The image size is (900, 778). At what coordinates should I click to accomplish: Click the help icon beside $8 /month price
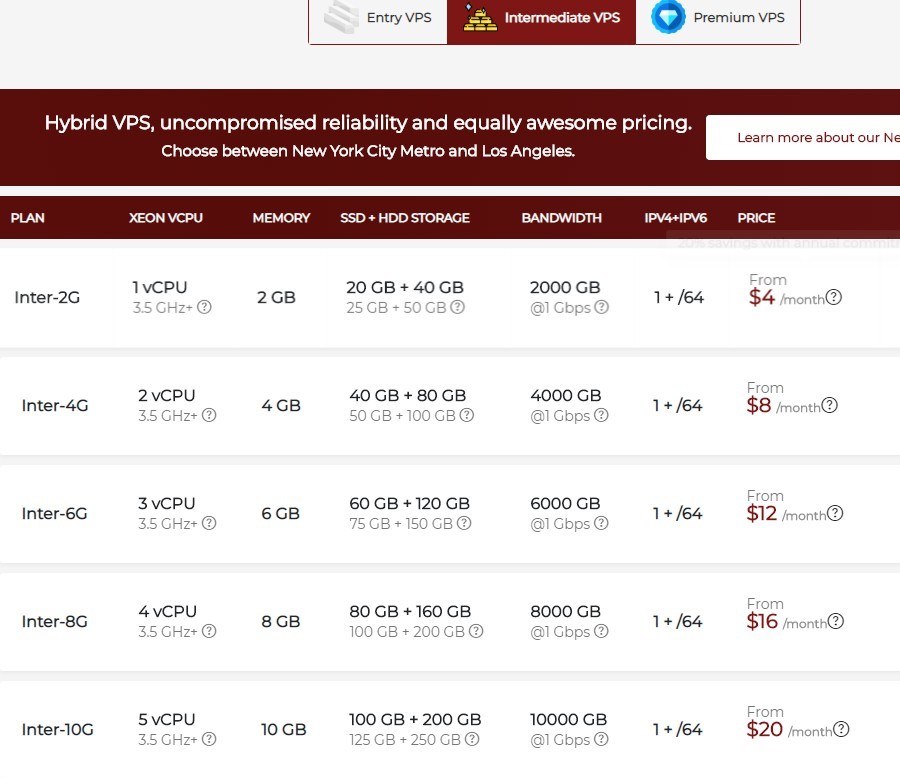click(829, 405)
